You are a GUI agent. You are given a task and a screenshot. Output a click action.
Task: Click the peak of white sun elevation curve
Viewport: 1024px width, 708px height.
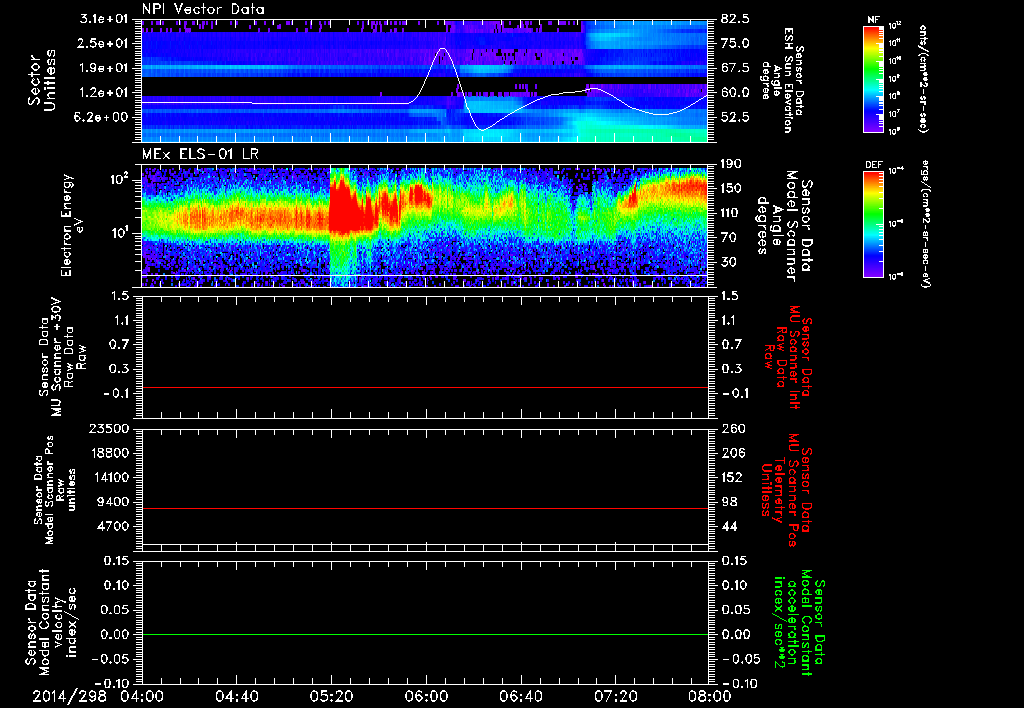pos(443,49)
